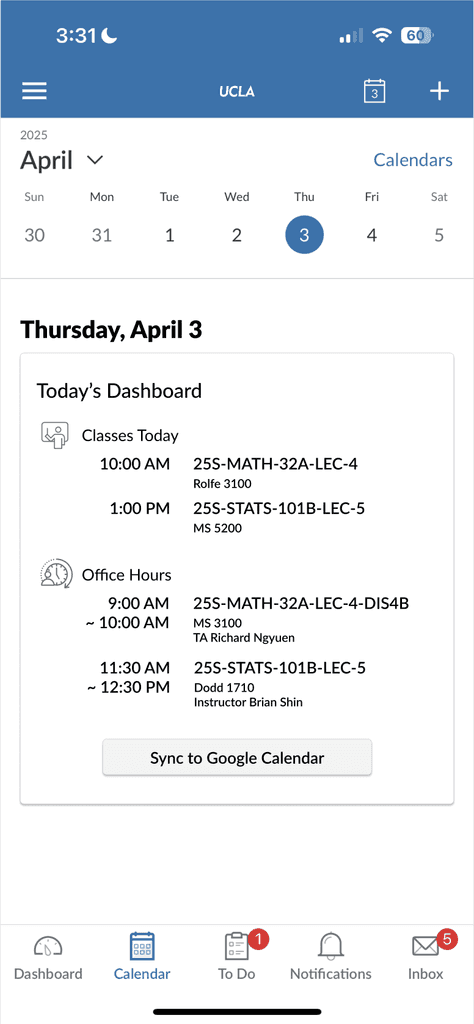Open TA Richard Ngyuen office hours
The image size is (474, 1024).
point(247,619)
